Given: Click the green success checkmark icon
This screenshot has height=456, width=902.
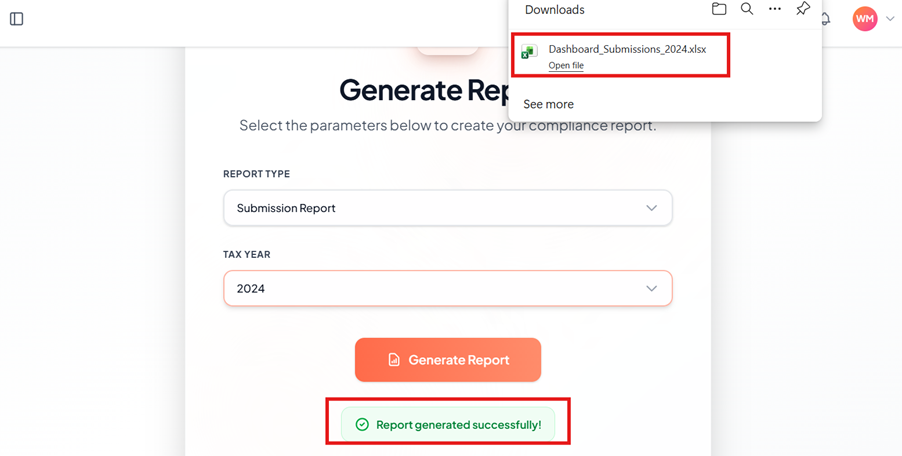Looking at the screenshot, I should pyautogui.click(x=362, y=425).
